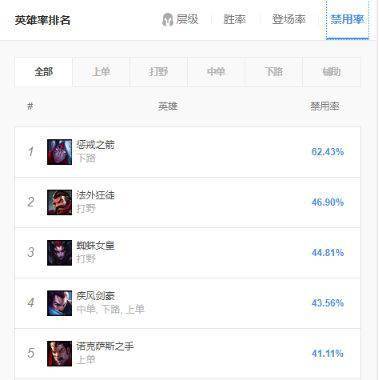Filter by 上单 position

click(x=101, y=72)
